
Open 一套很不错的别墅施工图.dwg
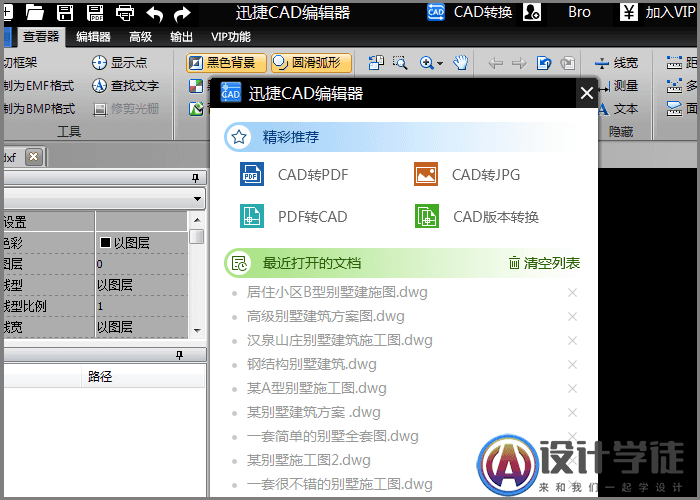point(340,484)
